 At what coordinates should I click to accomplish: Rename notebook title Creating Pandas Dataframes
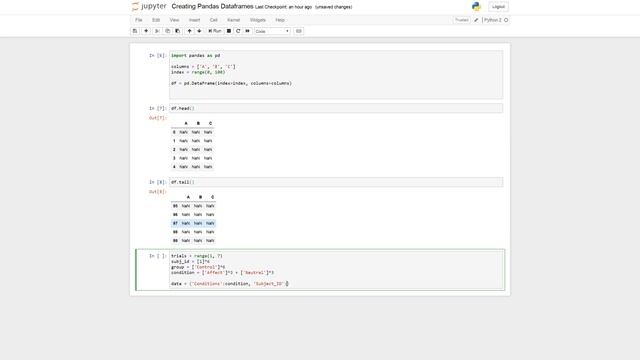point(212,7)
